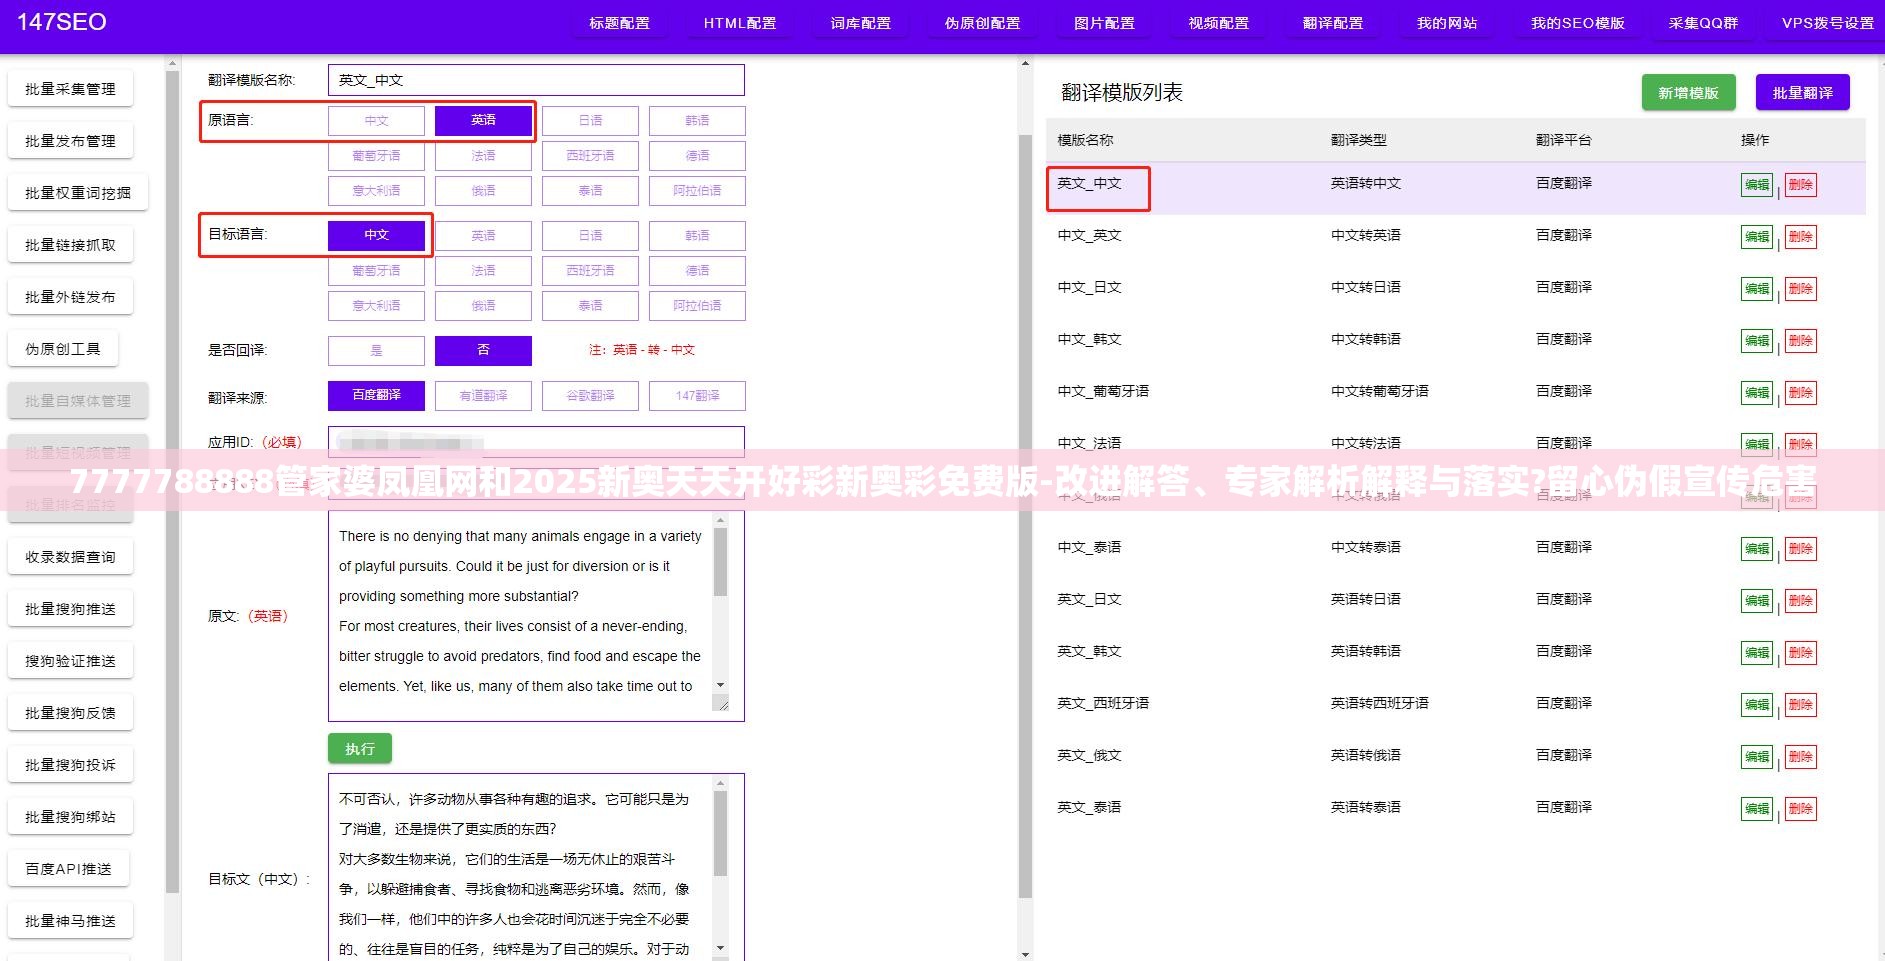Screen dimensions: 1885x961
Task: Open 批量搜狗绑站 in the sidebar
Action: [x=70, y=817]
